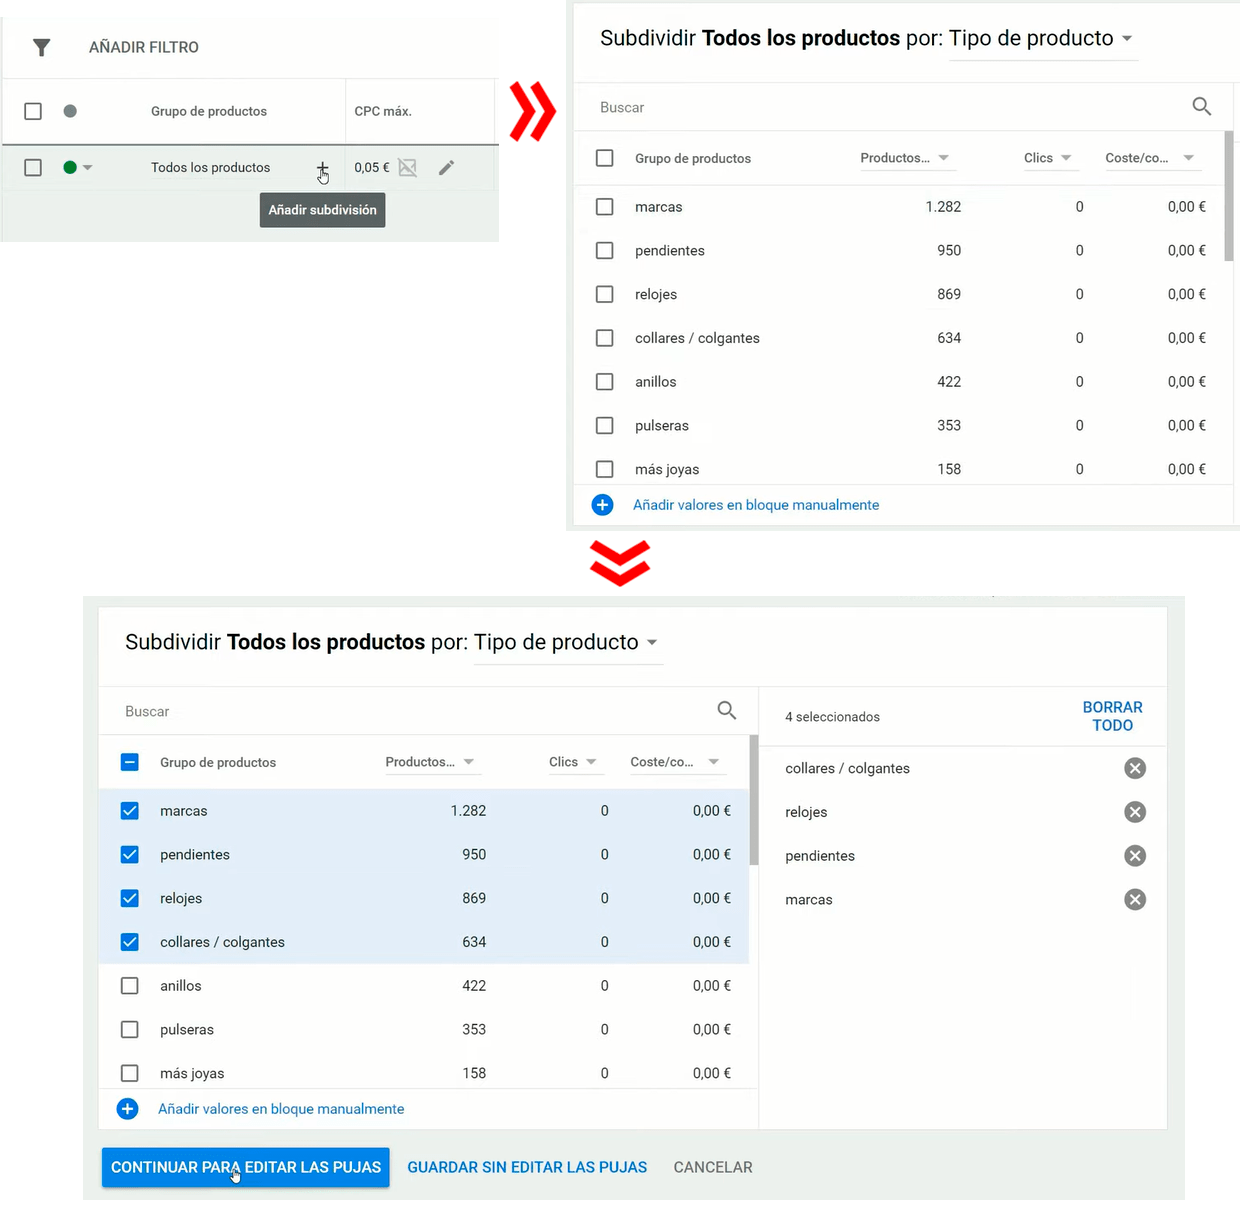
Task: Check the 'Todos los productos' row checkbox
Action: pyautogui.click(x=33, y=168)
